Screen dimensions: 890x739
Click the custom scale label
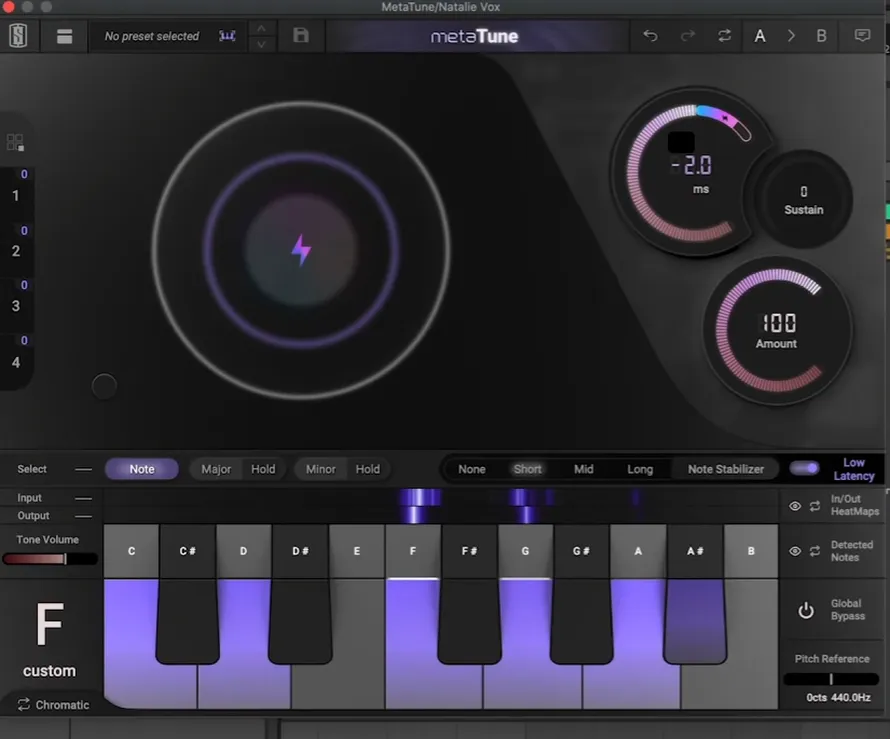[49, 671]
